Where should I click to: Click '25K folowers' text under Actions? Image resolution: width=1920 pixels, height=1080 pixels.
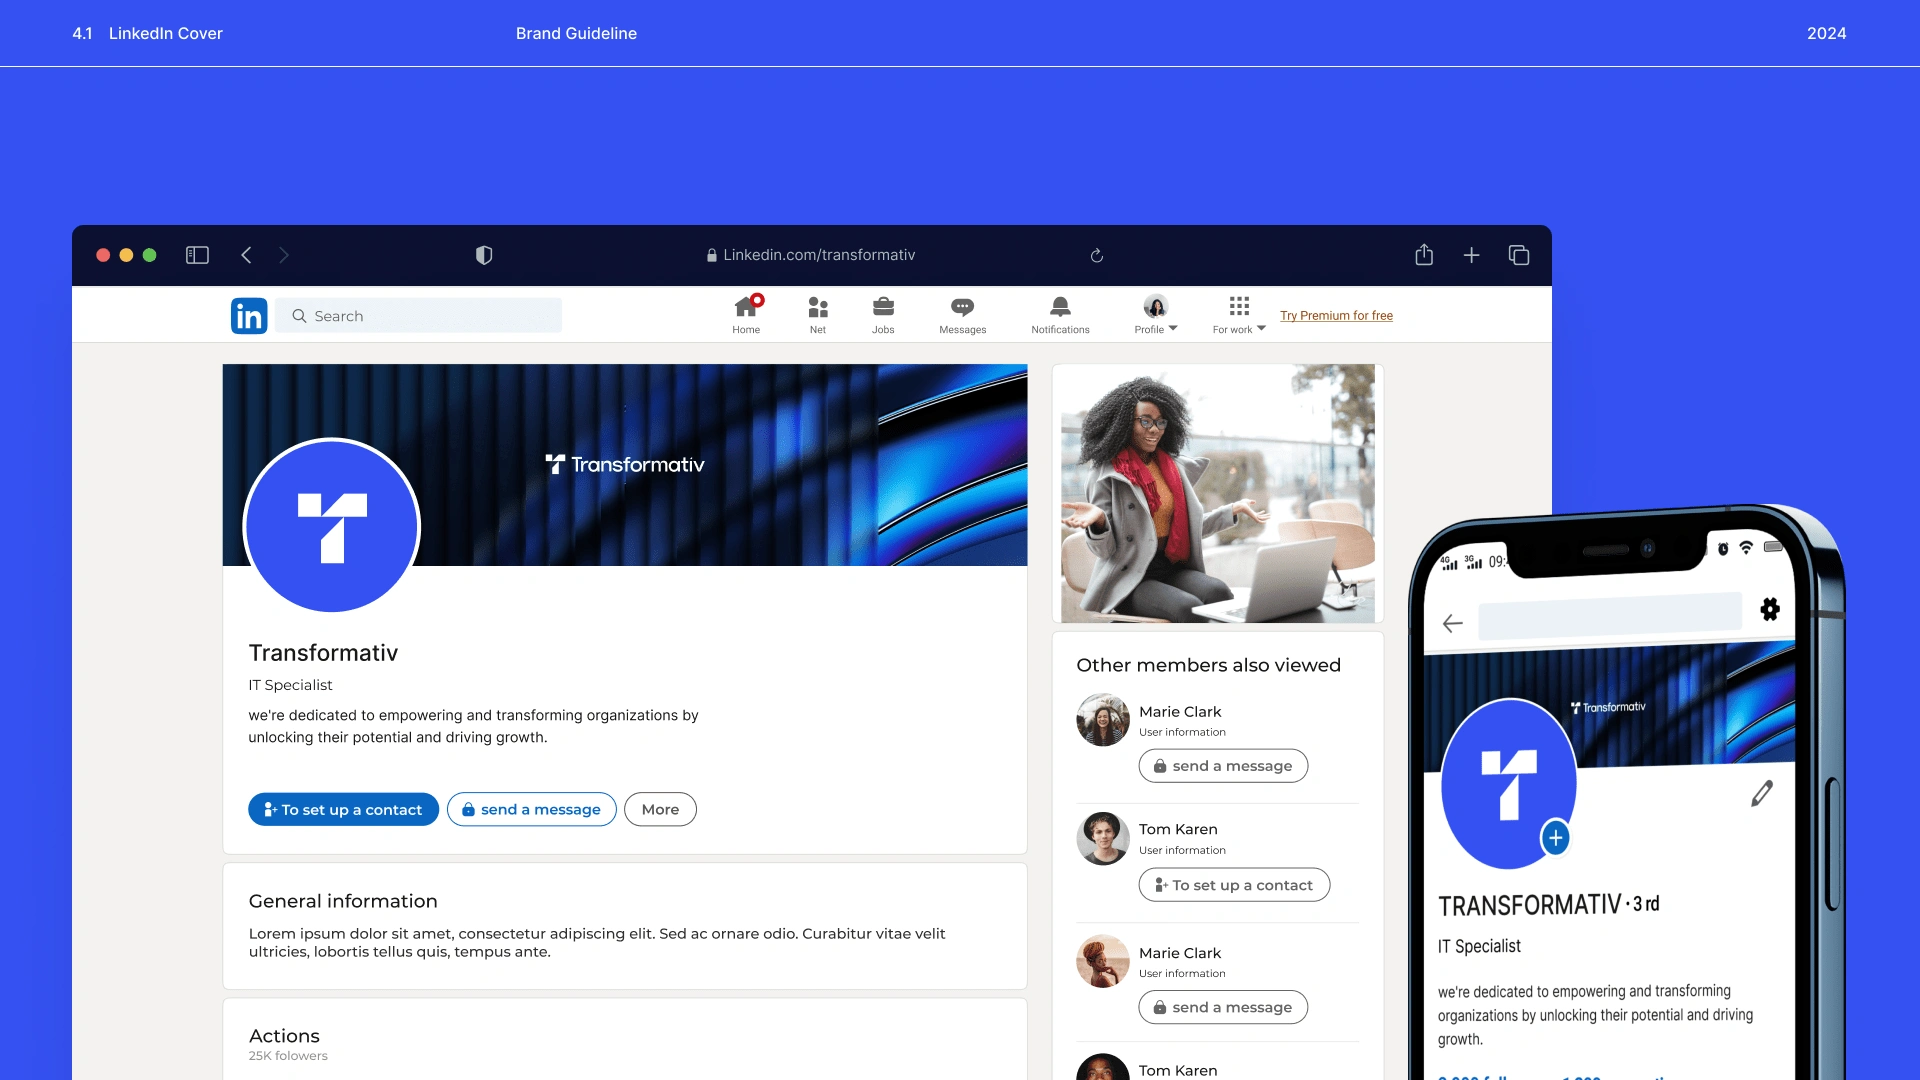[288, 1056]
